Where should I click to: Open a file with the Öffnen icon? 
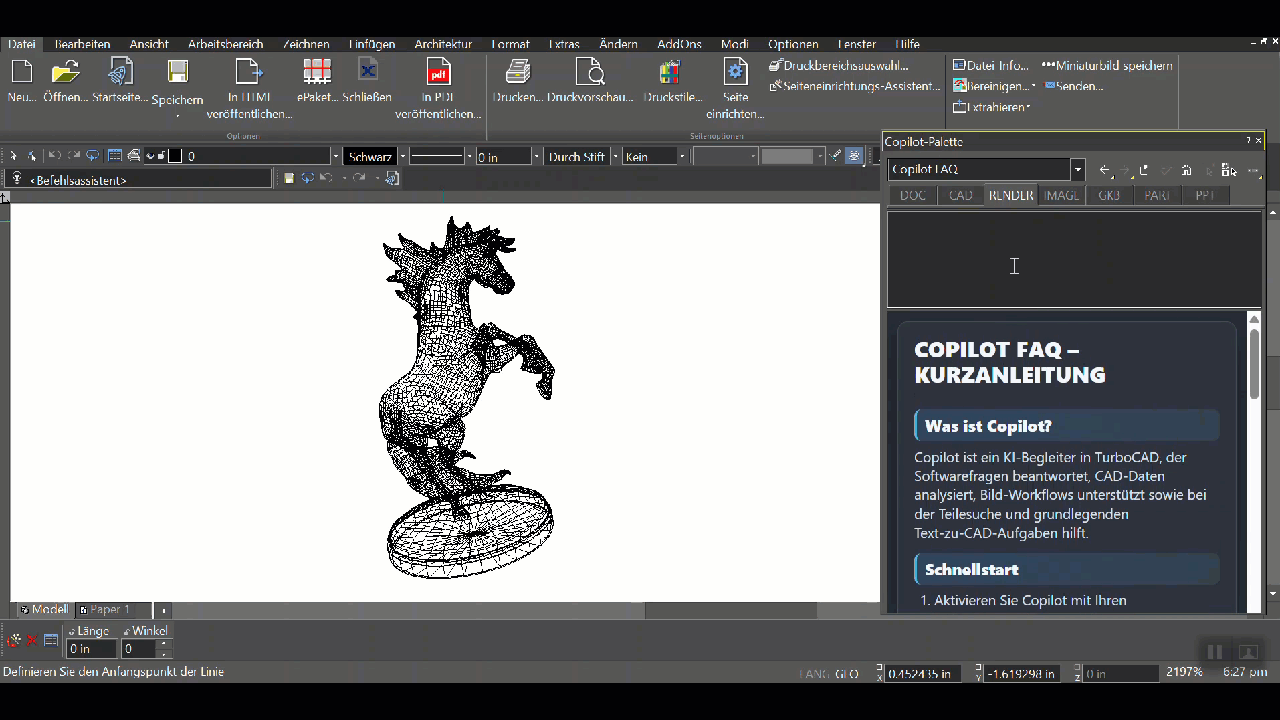point(65,72)
